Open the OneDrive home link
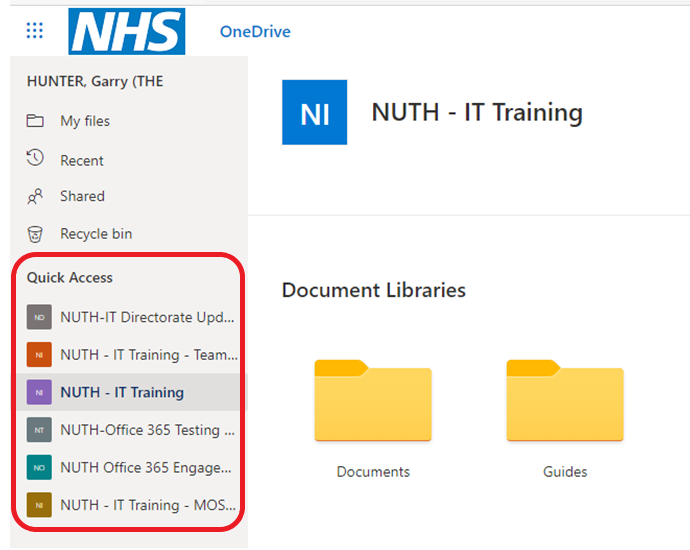690x550 pixels. tap(255, 32)
